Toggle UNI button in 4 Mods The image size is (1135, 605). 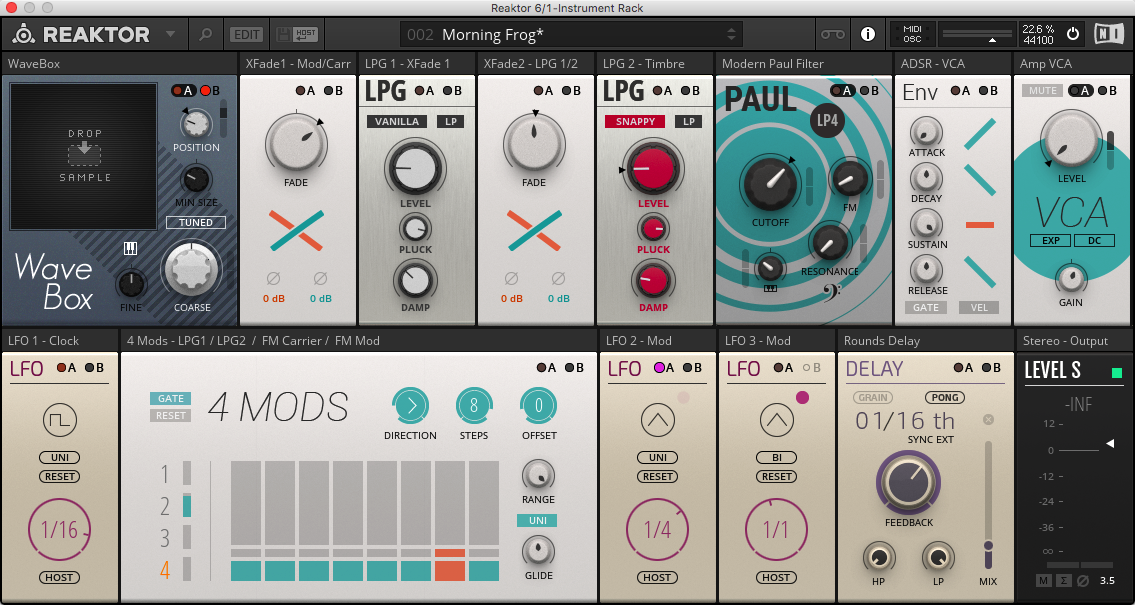(x=537, y=520)
